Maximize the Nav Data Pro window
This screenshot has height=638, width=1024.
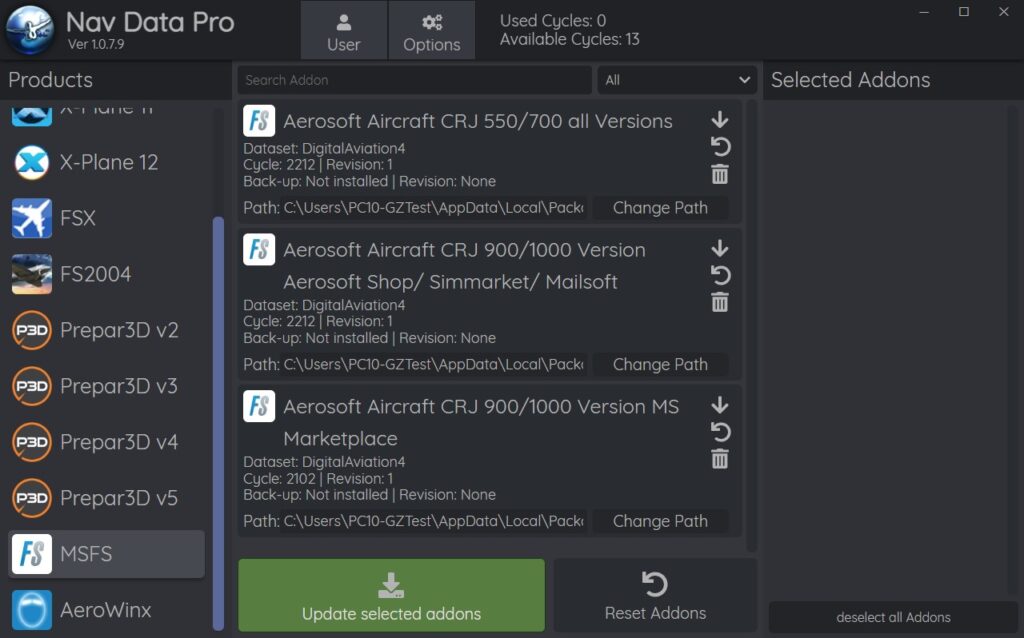(x=963, y=12)
